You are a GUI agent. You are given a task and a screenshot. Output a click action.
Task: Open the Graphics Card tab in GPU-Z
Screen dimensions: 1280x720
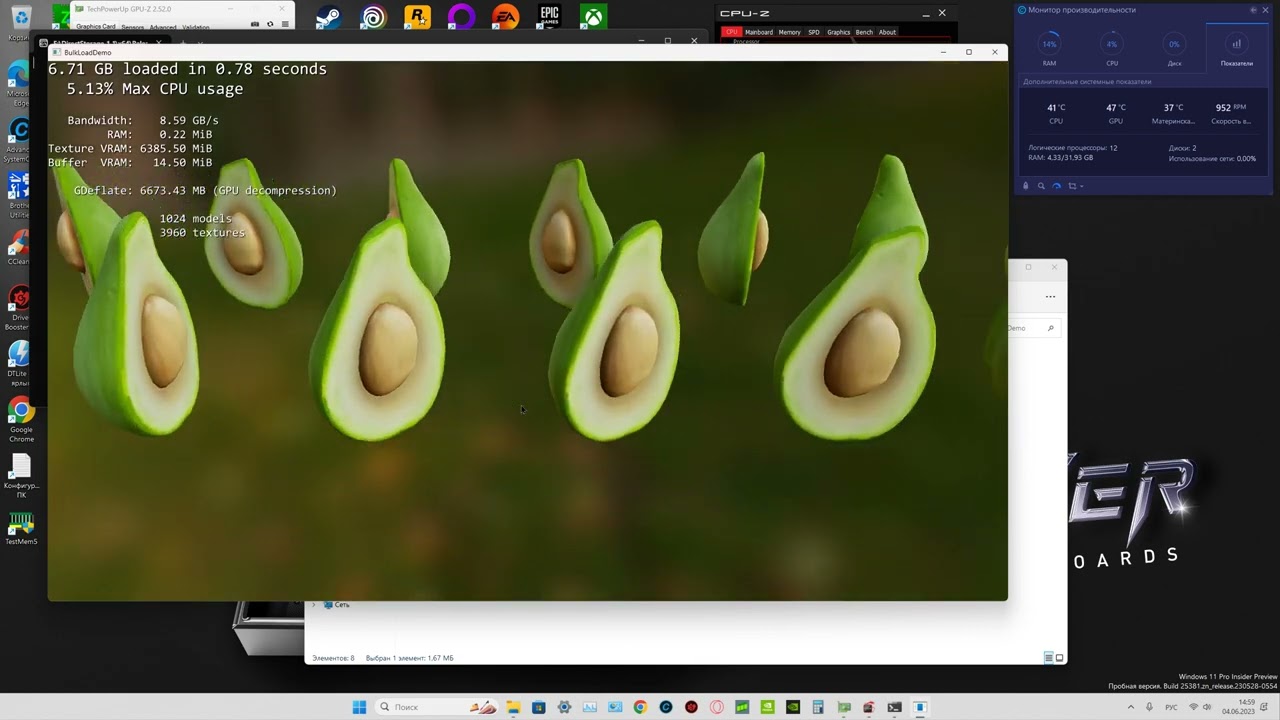pyautogui.click(x=96, y=27)
